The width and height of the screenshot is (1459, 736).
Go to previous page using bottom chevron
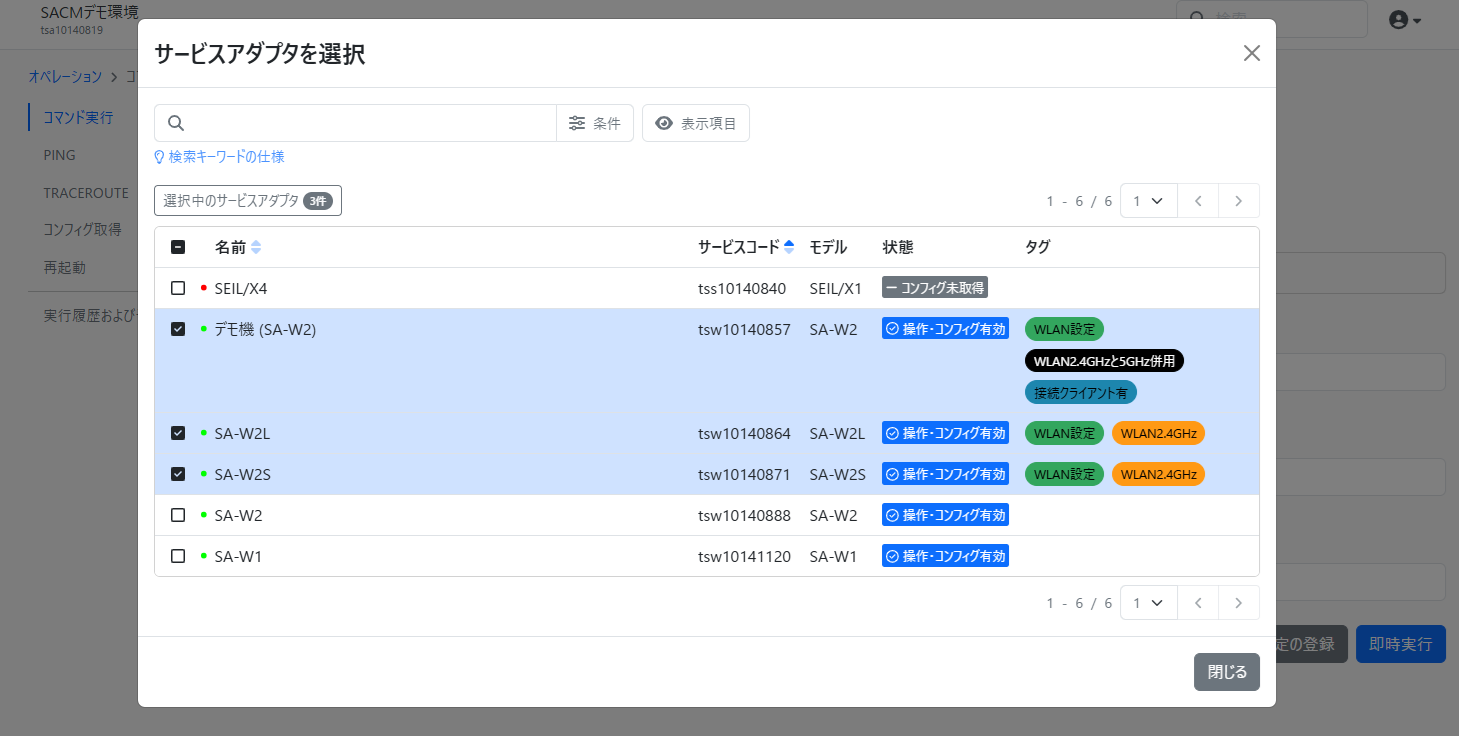click(x=1198, y=603)
